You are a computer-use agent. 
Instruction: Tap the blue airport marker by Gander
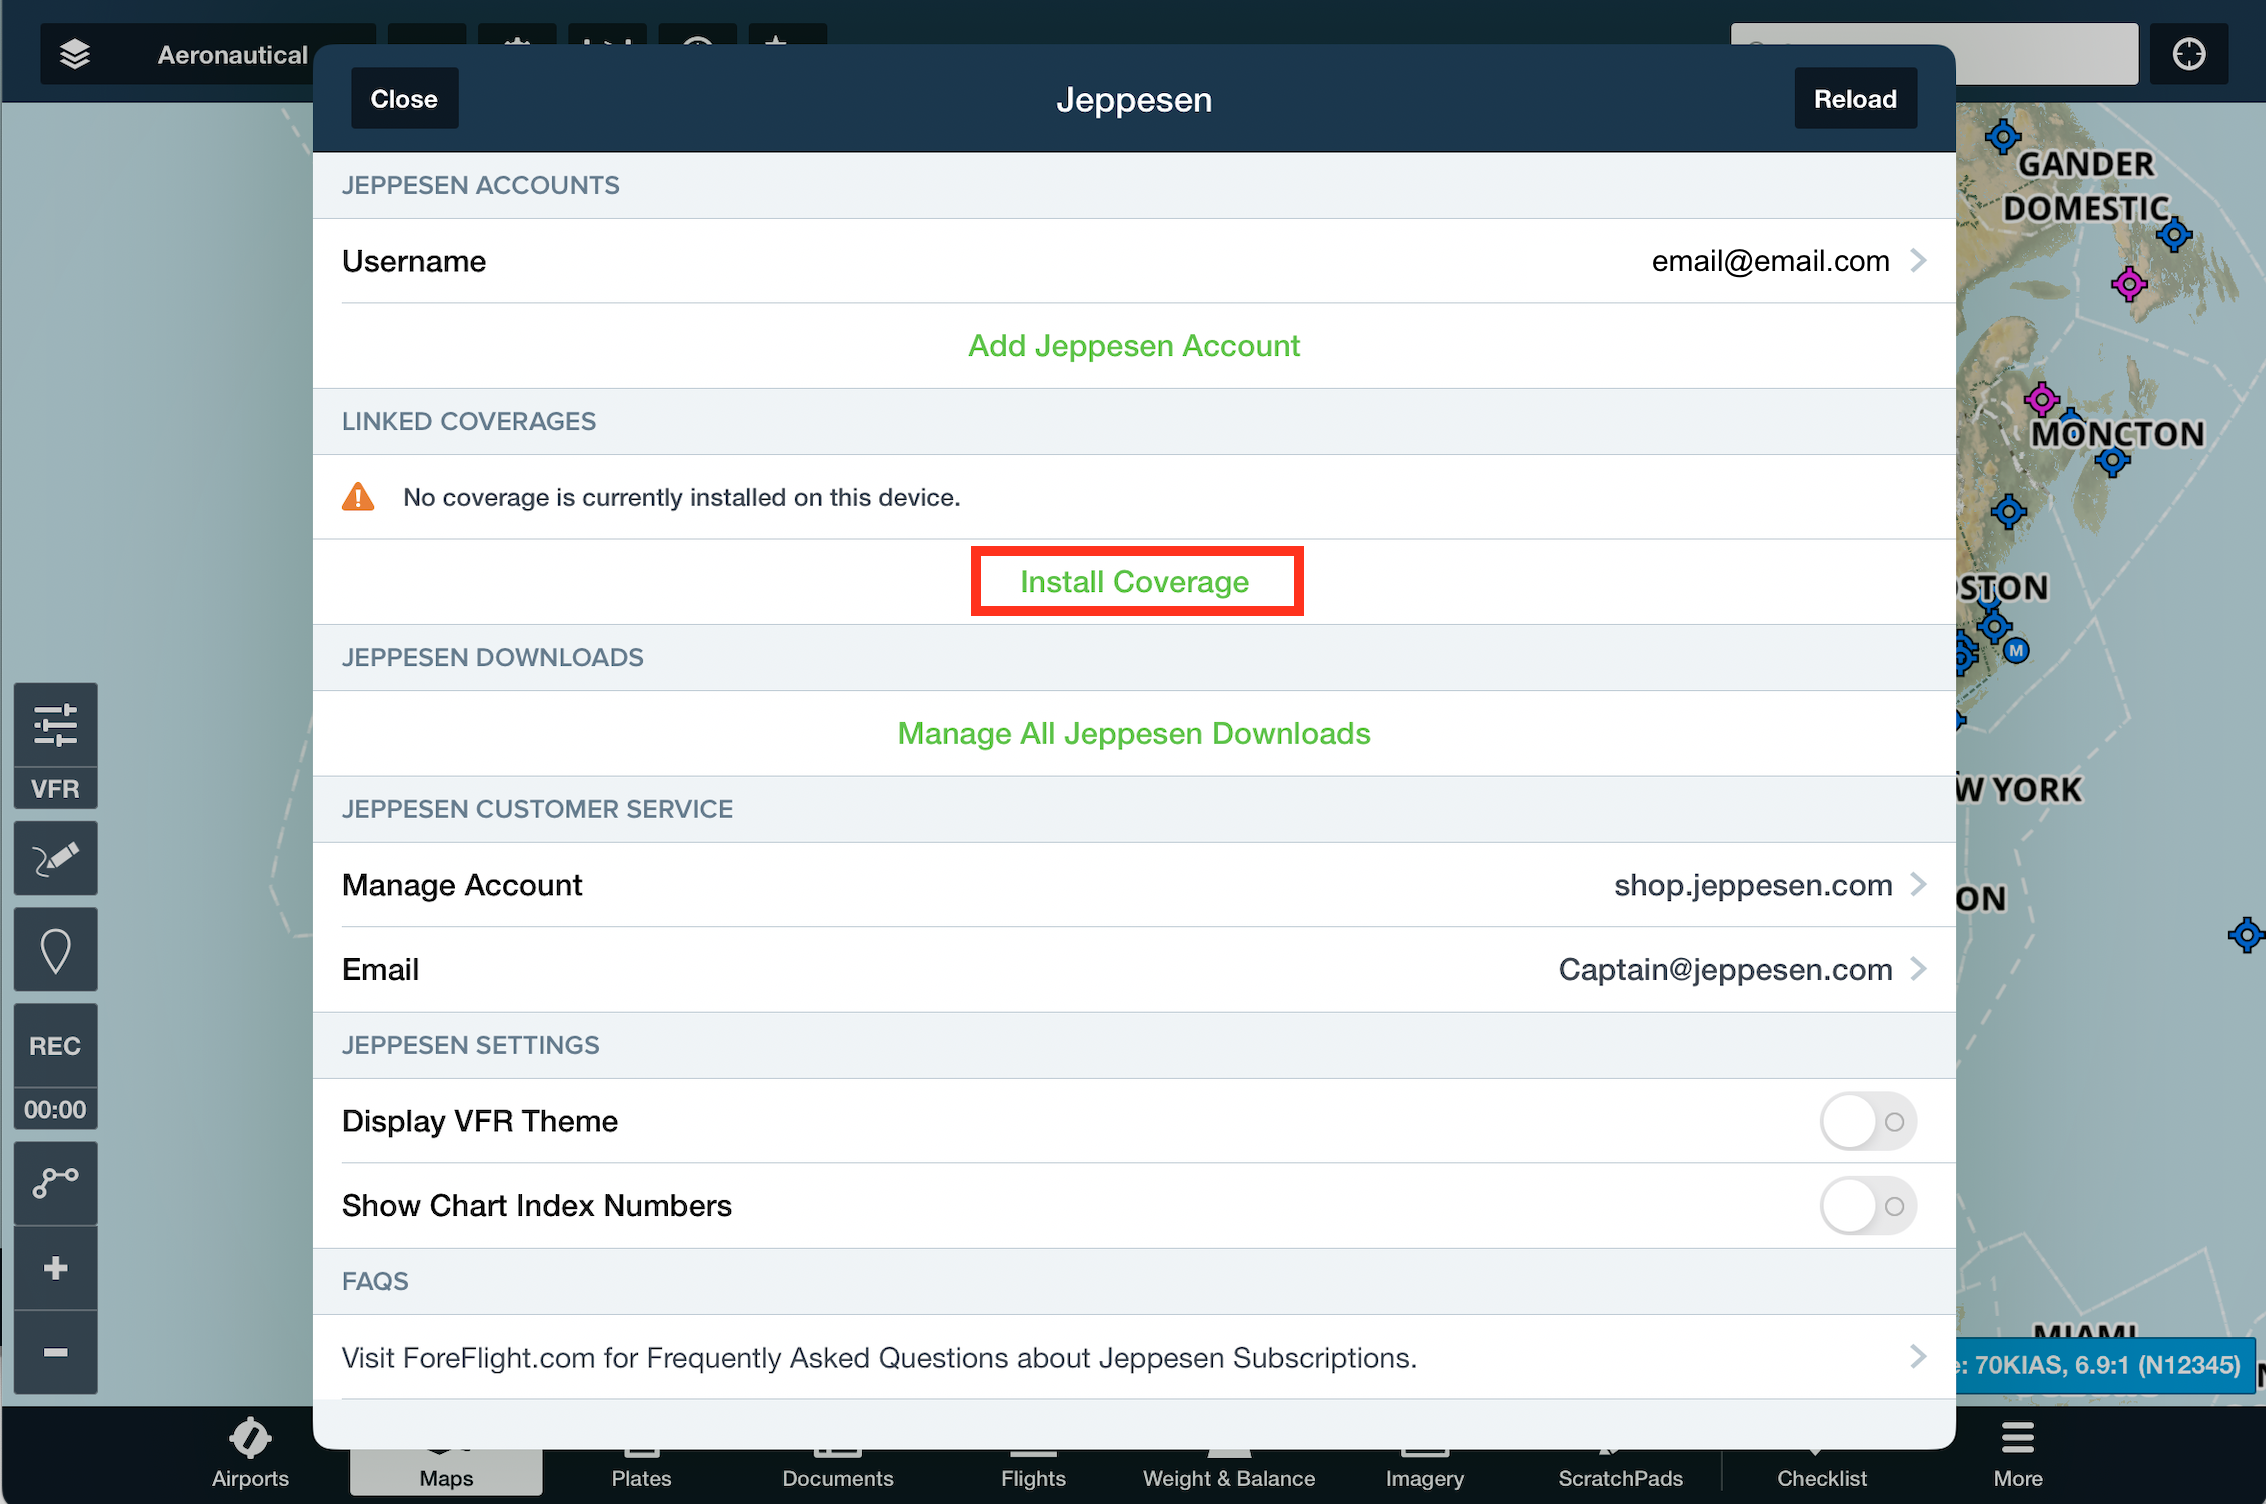click(x=2003, y=137)
